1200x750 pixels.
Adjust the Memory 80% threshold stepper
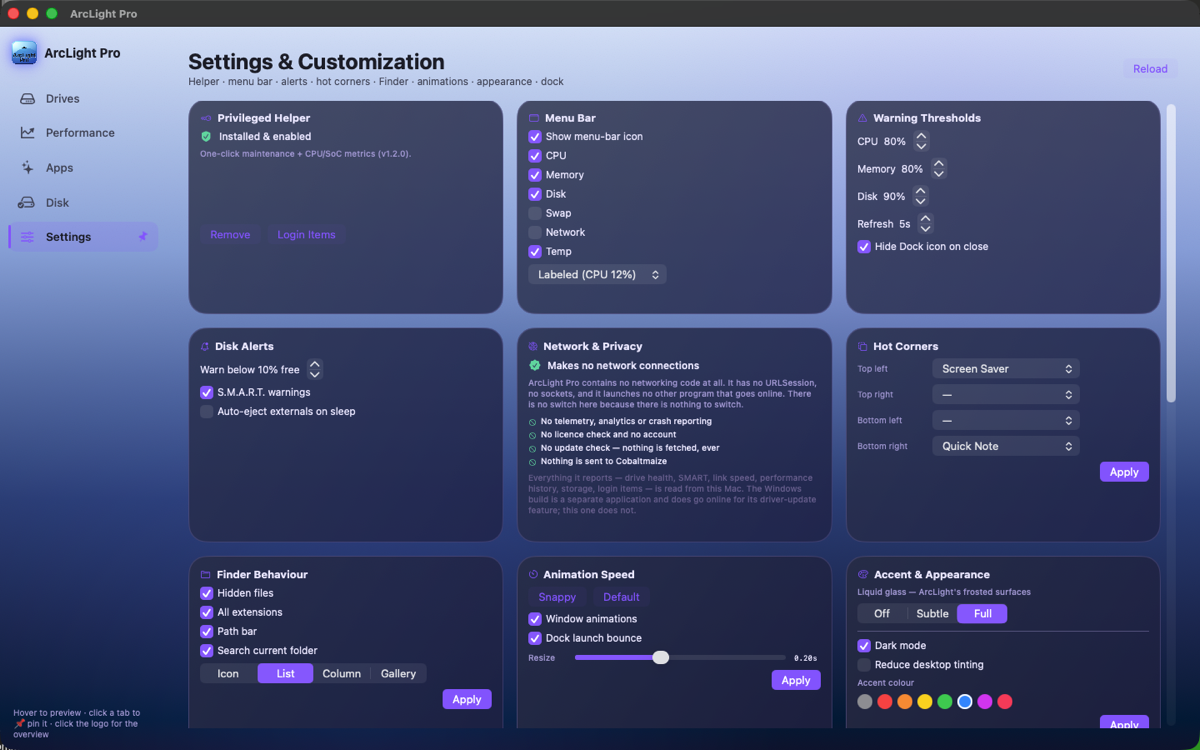(938, 169)
